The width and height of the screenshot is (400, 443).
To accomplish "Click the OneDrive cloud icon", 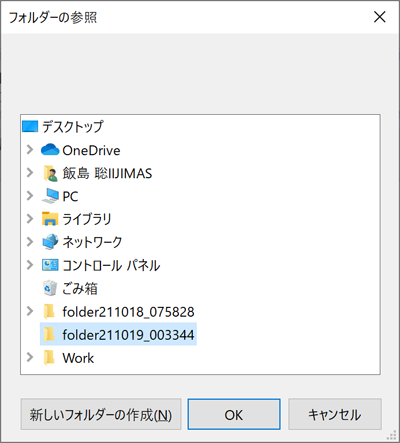I will point(50,150).
